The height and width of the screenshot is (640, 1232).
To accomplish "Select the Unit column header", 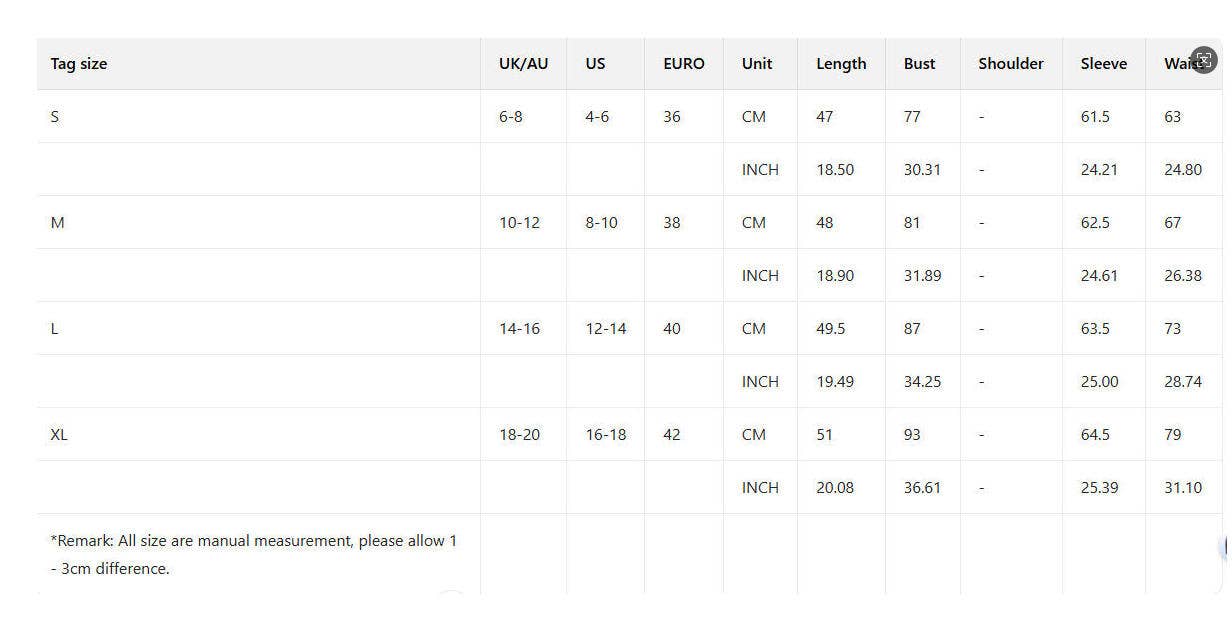I will click(x=757, y=64).
